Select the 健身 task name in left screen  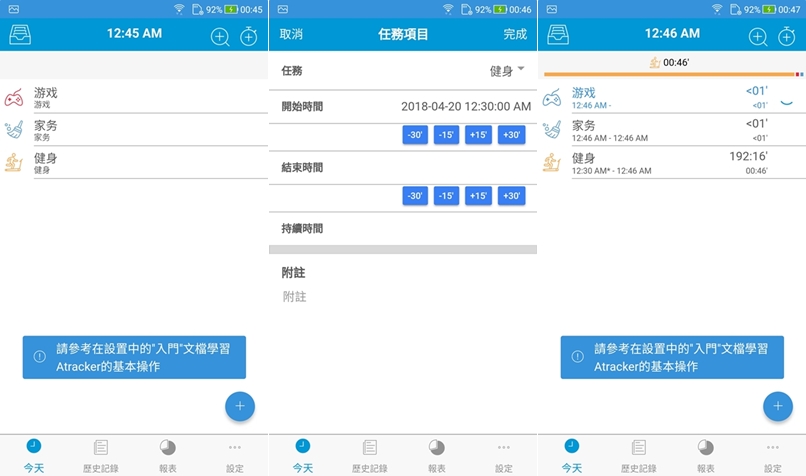(46, 158)
